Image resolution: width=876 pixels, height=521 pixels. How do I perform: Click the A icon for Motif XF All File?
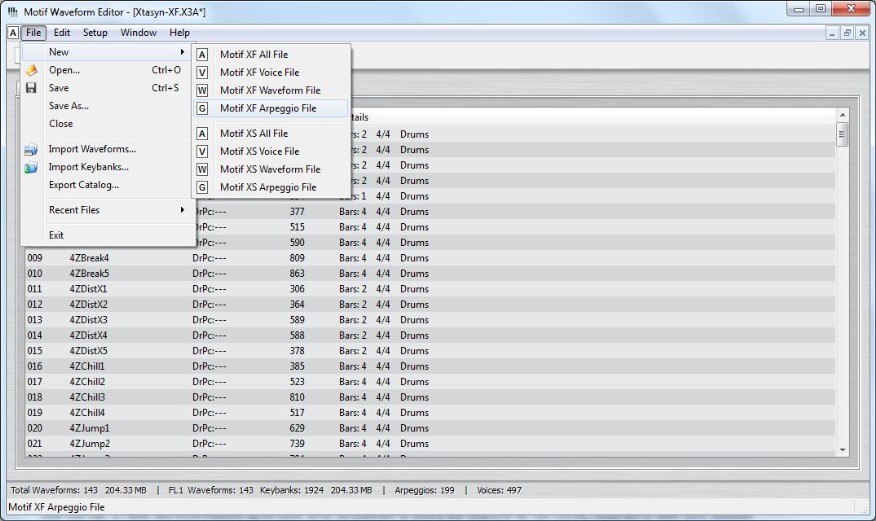202,55
